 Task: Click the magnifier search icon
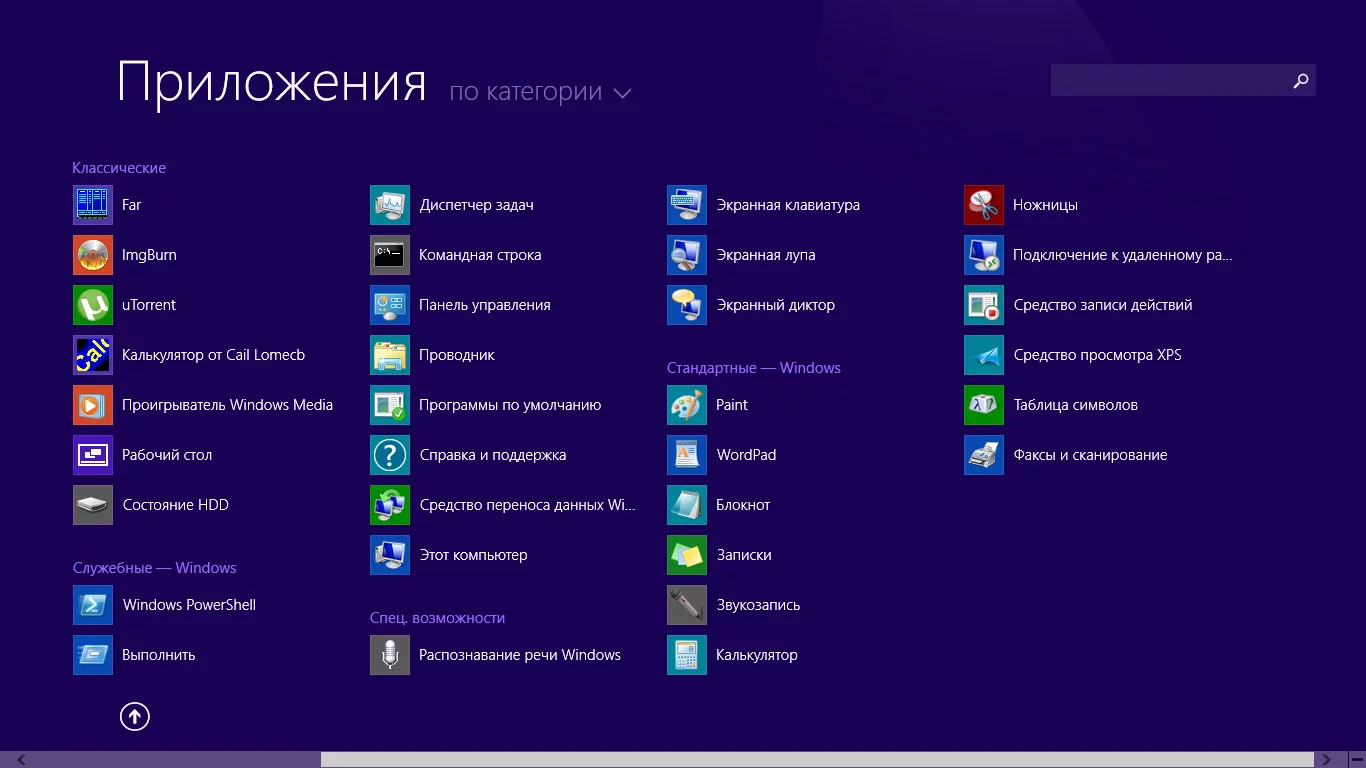tap(1301, 81)
